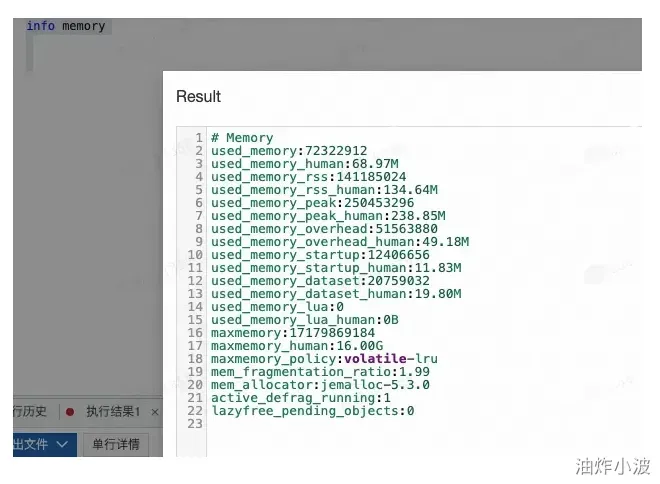Click the 单行详情 button

pyautogui.click(x=116, y=444)
